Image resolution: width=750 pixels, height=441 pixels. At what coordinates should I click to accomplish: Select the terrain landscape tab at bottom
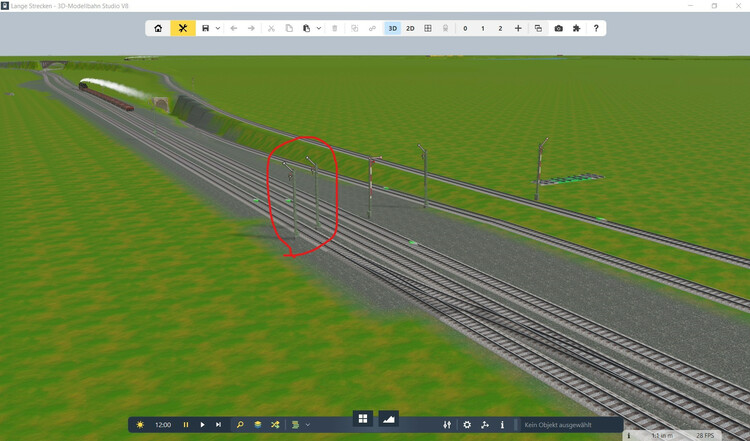click(387, 418)
